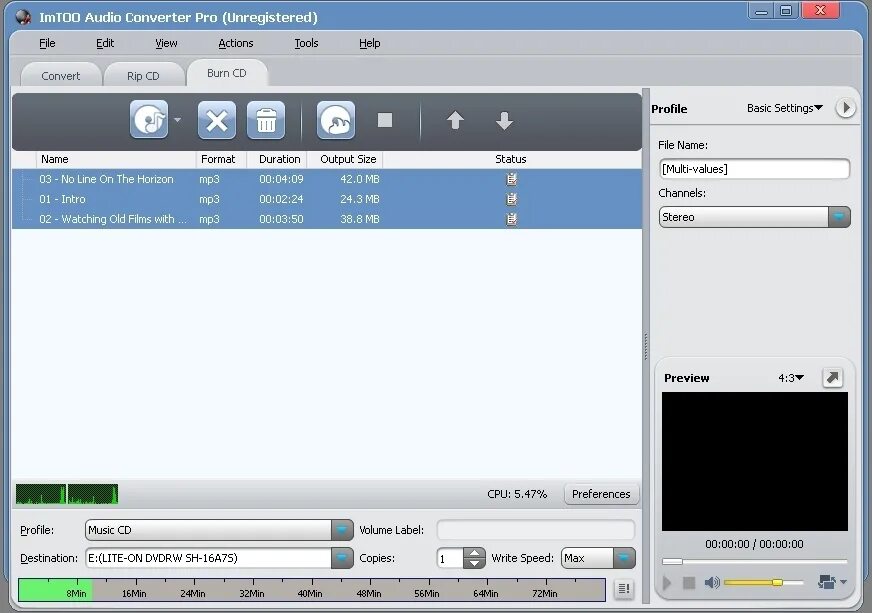Click the Remove selected item X icon
The image size is (872, 613).
[216, 120]
